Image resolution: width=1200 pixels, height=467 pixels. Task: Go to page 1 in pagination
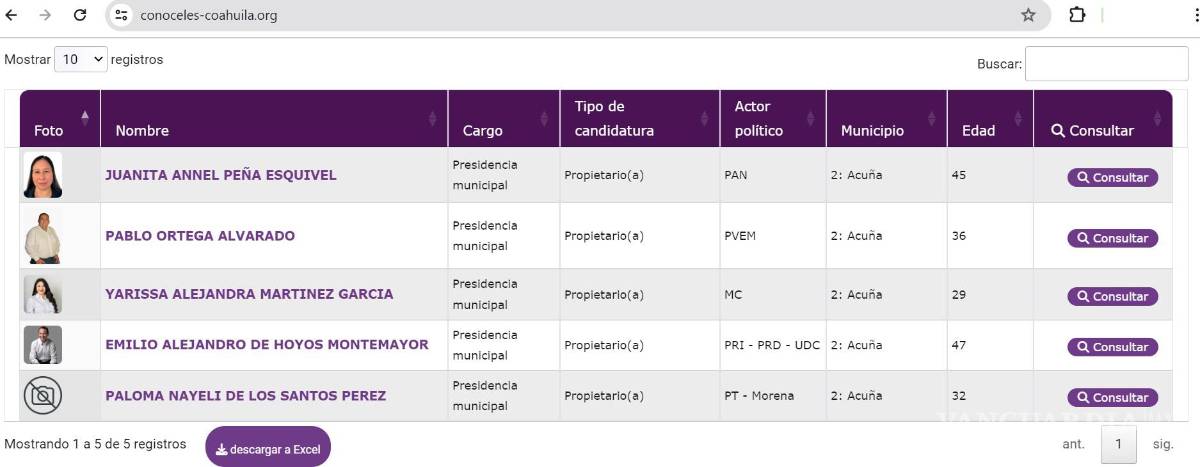tap(1118, 444)
